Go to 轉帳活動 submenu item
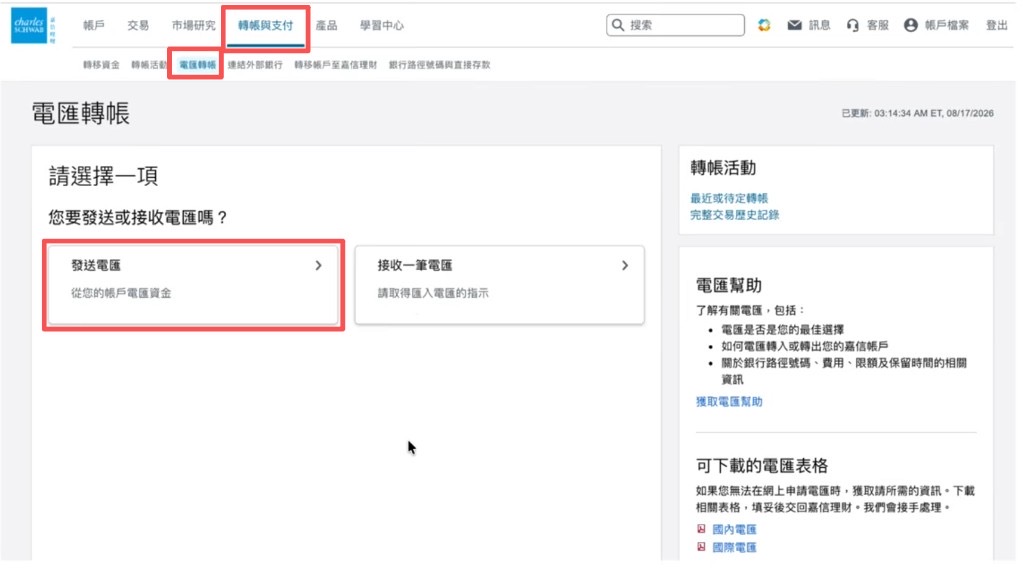The width and height of the screenshot is (1024, 568). [x=149, y=65]
